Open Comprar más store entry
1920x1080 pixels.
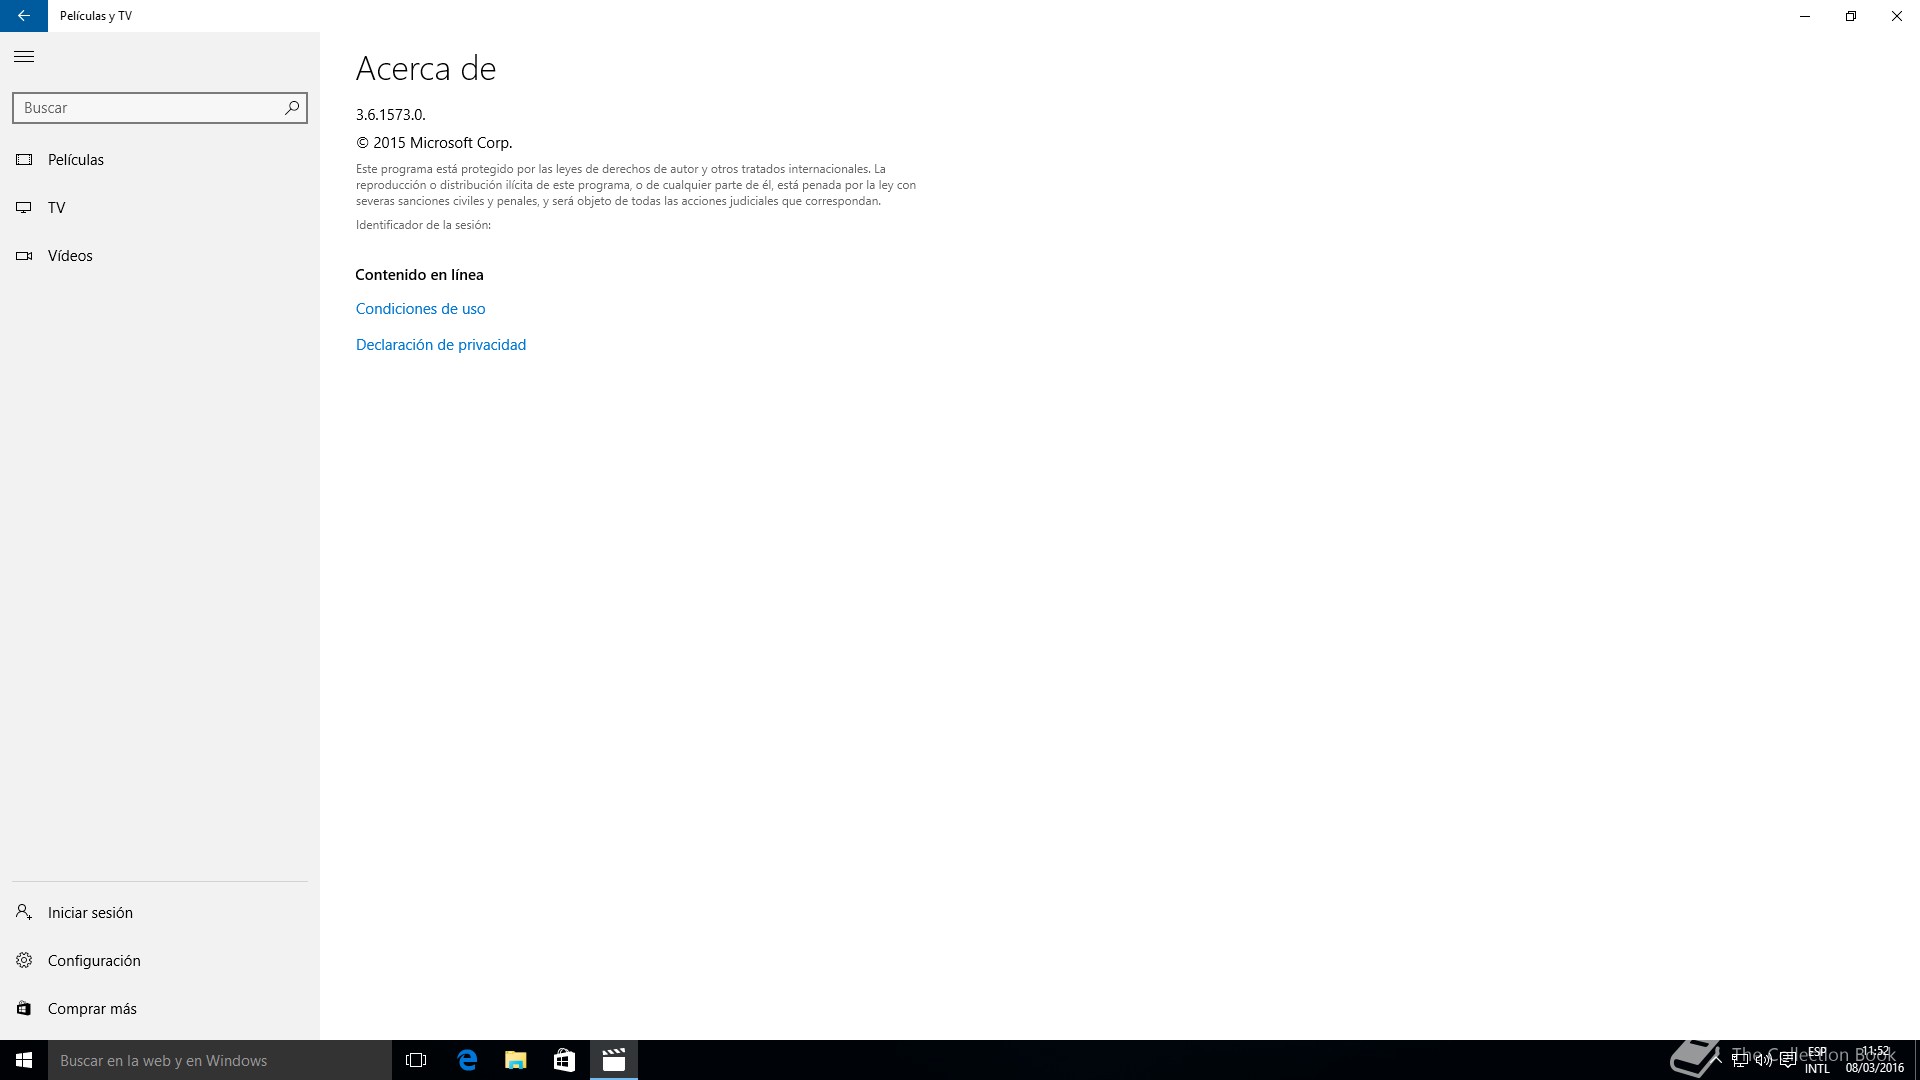click(160, 1008)
